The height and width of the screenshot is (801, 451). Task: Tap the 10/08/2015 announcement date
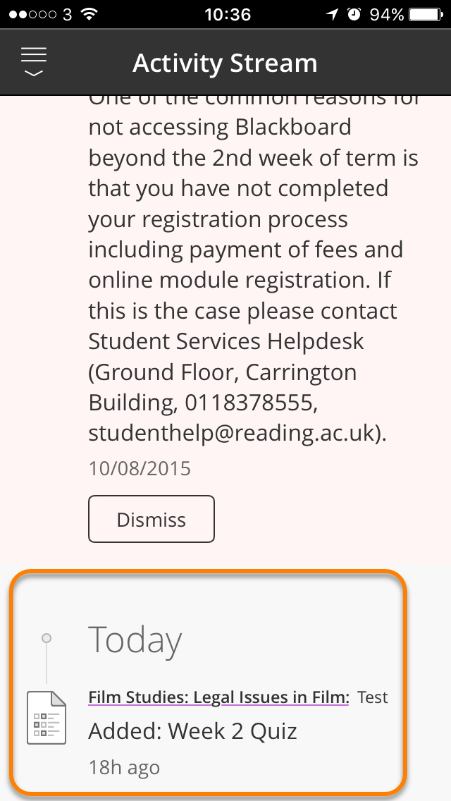point(139,468)
